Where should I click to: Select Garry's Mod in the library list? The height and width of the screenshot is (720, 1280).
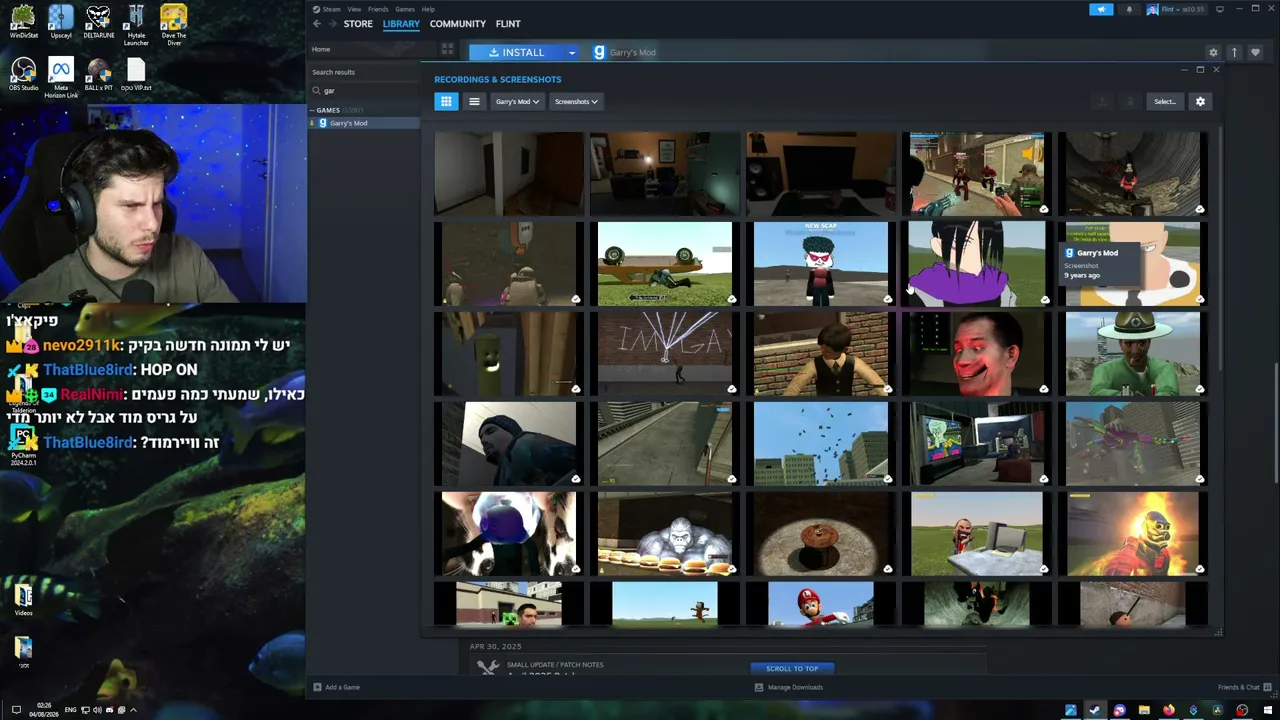[364, 123]
